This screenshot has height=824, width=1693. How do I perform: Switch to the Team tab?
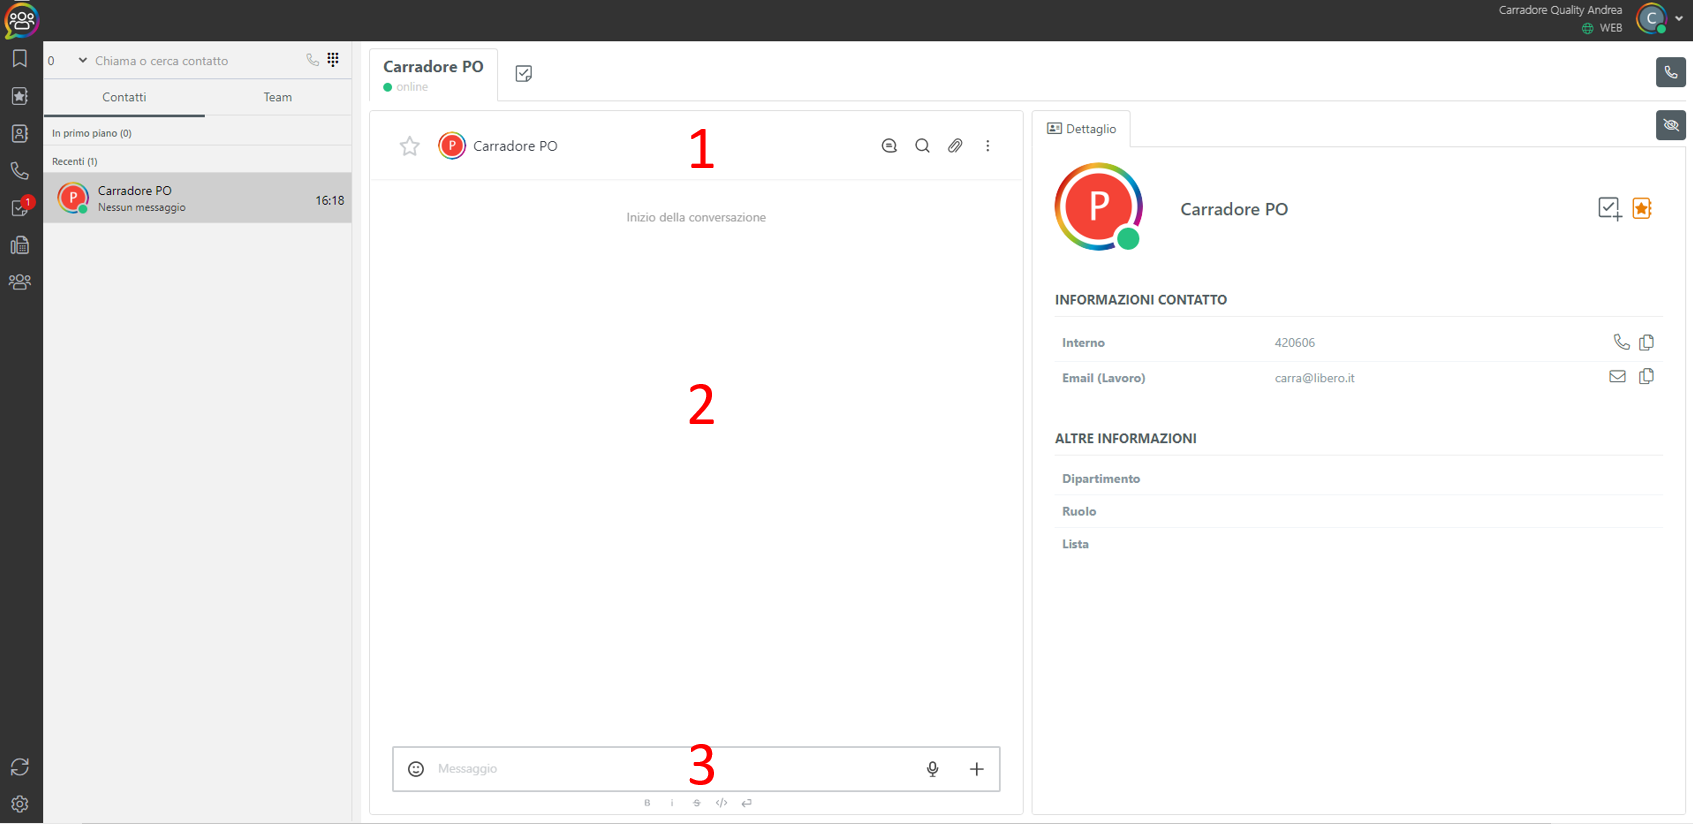tap(278, 97)
